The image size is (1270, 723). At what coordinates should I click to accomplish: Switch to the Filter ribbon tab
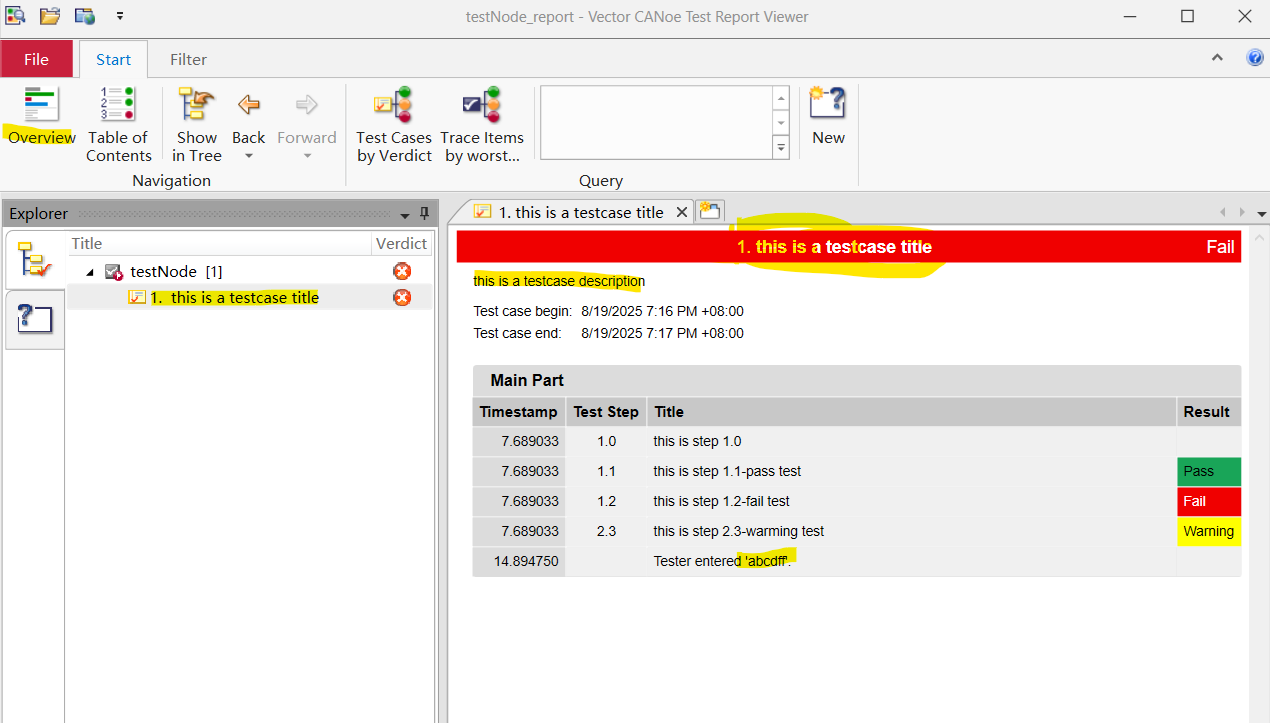188,59
